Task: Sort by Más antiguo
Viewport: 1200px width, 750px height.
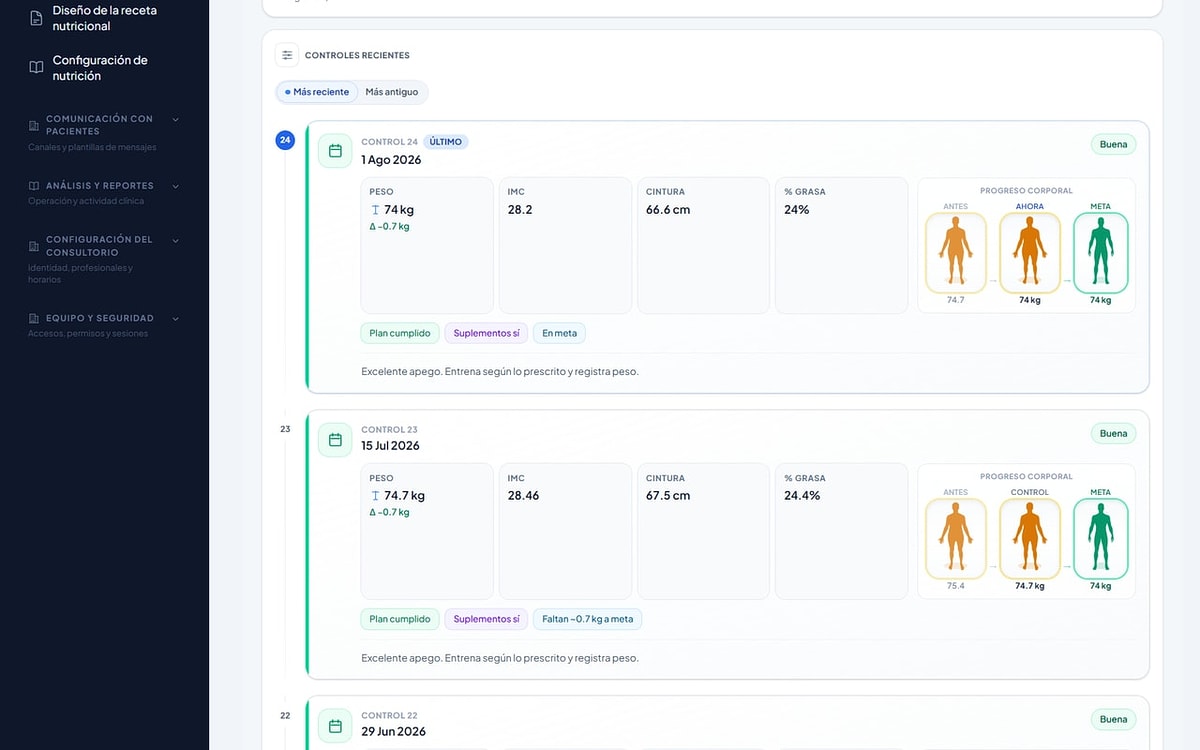Action: click(392, 92)
